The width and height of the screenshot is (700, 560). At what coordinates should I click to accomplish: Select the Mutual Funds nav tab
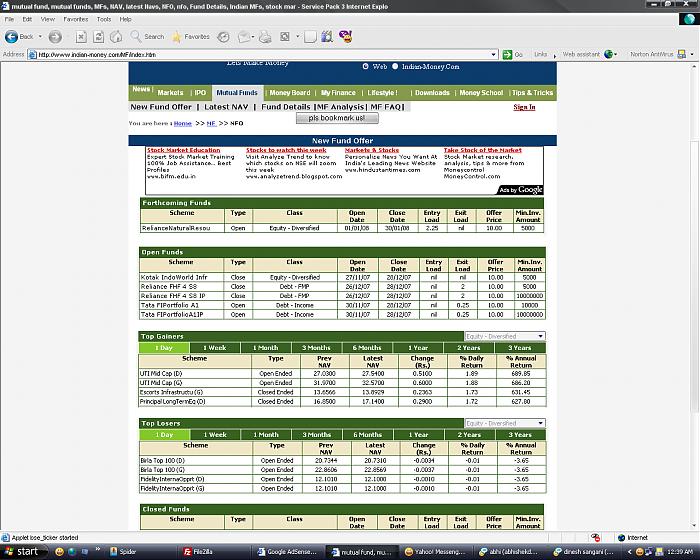pyautogui.click(x=237, y=93)
